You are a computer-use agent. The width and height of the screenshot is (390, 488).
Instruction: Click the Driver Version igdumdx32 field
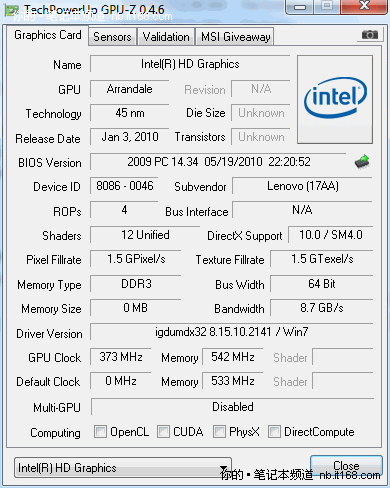click(x=232, y=332)
